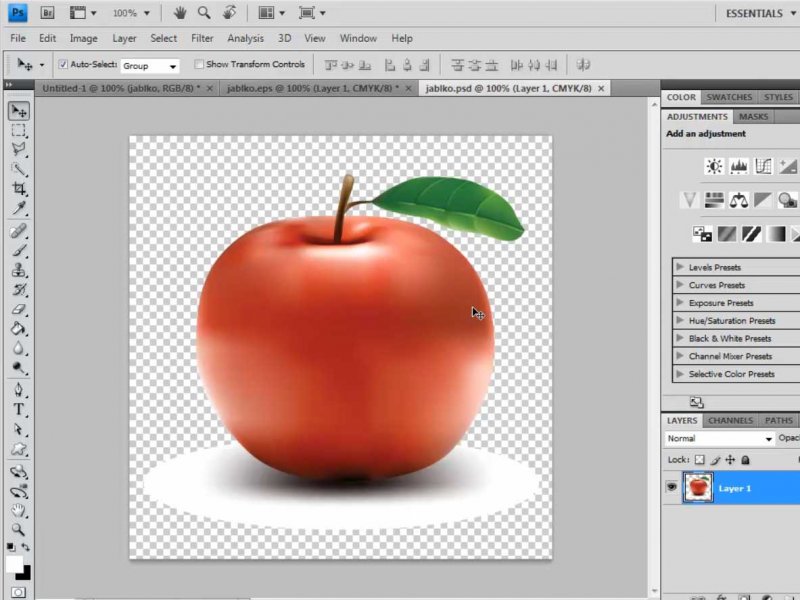The height and width of the screenshot is (600, 800).
Task: Switch to the jablko.eps document tab
Action: (x=312, y=88)
